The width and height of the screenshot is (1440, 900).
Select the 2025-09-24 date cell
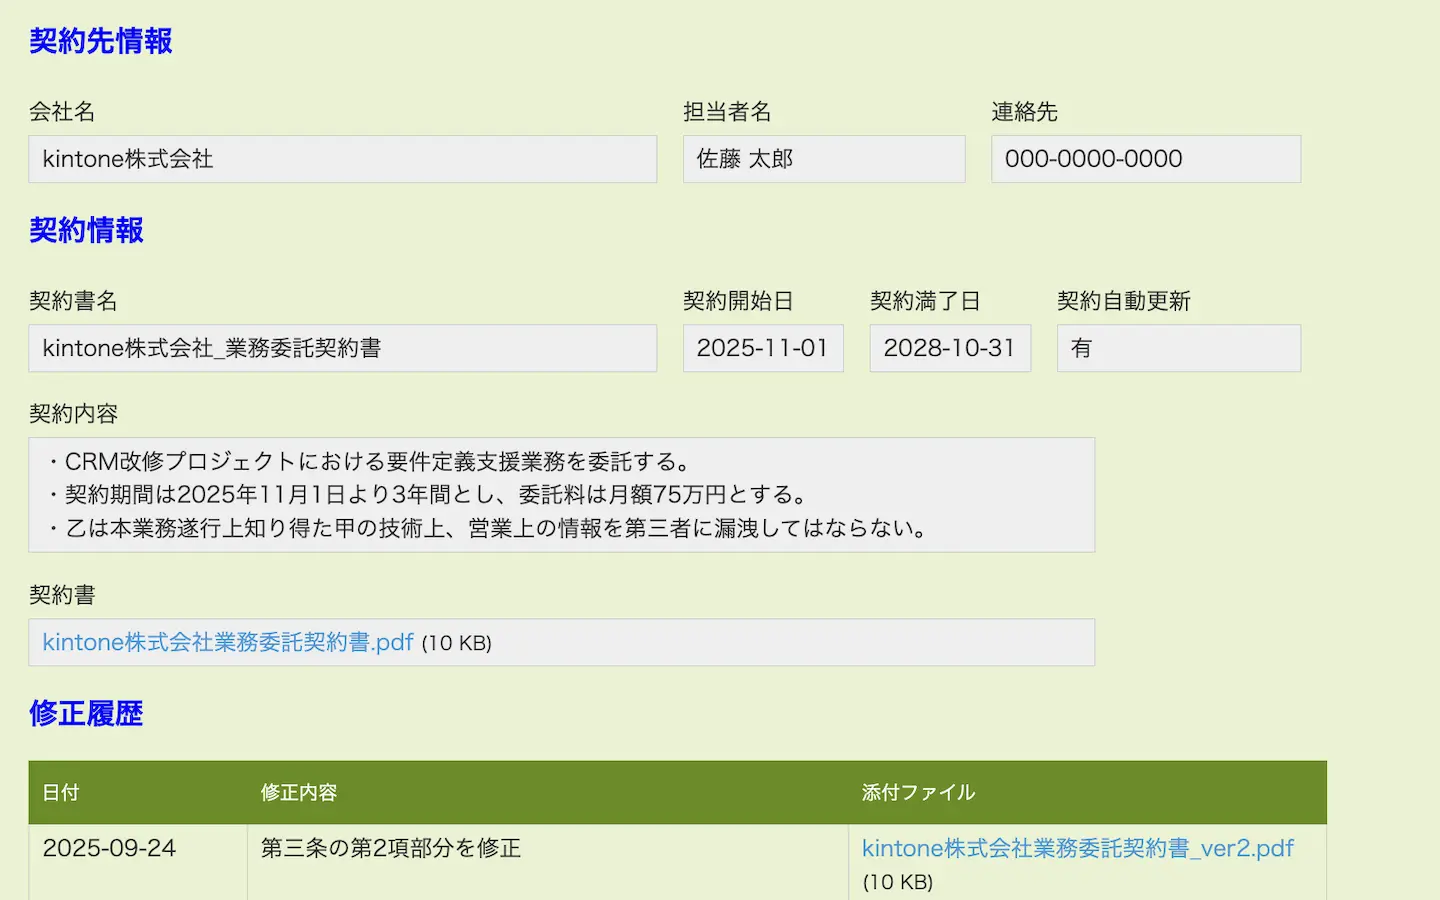tap(109, 848)
